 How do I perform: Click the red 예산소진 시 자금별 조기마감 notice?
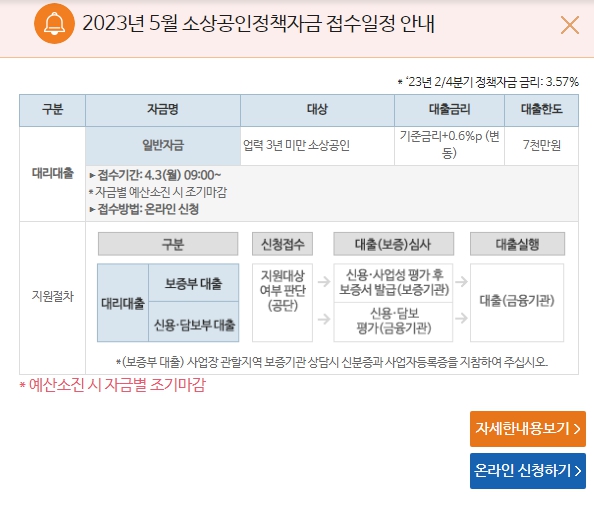[113, 385]
